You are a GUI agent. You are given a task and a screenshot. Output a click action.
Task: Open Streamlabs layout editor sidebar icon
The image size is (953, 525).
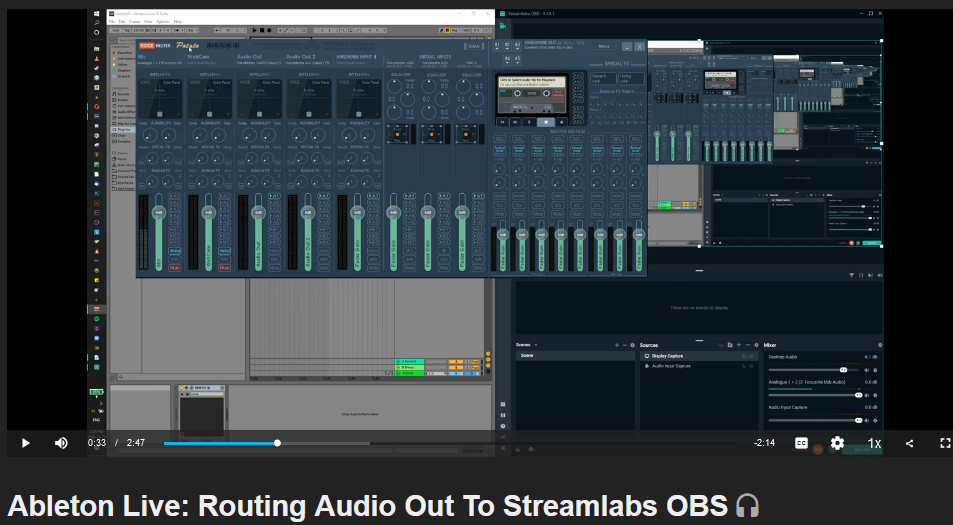click(503, 404)
